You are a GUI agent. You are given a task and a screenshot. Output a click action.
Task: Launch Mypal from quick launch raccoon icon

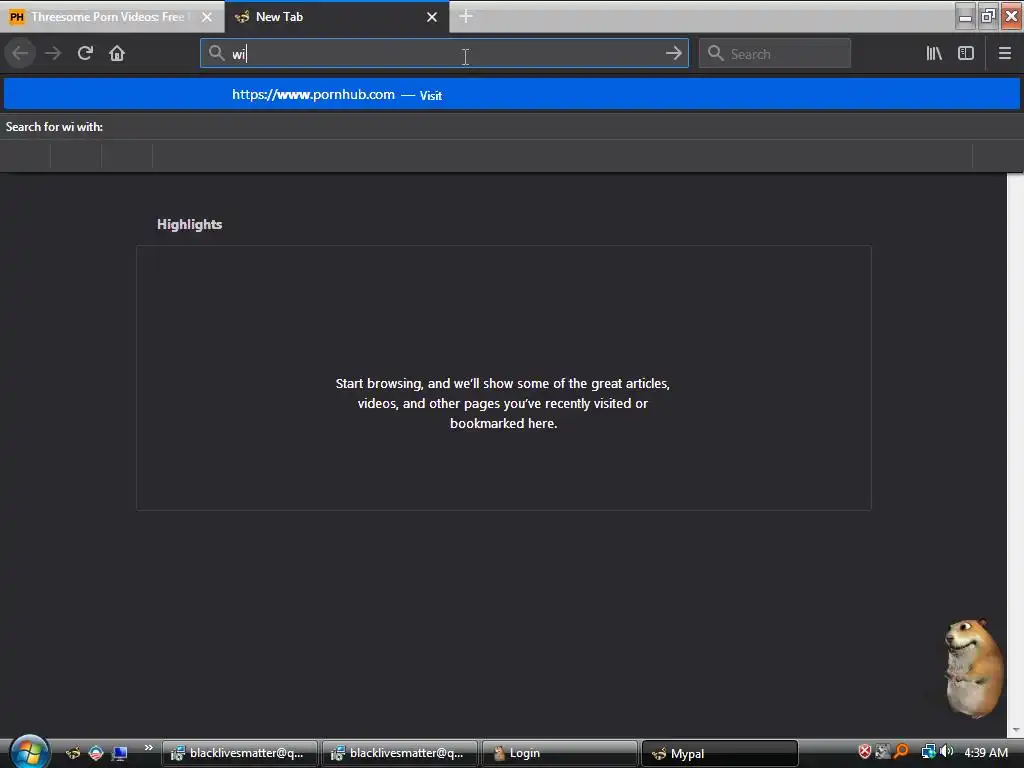pos(72,753)
